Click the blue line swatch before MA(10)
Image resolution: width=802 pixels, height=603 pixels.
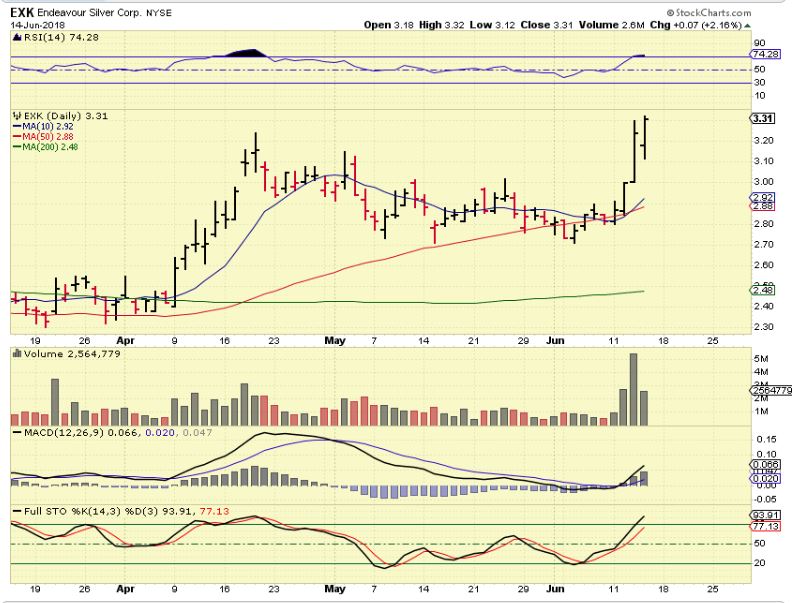point(17,126)
